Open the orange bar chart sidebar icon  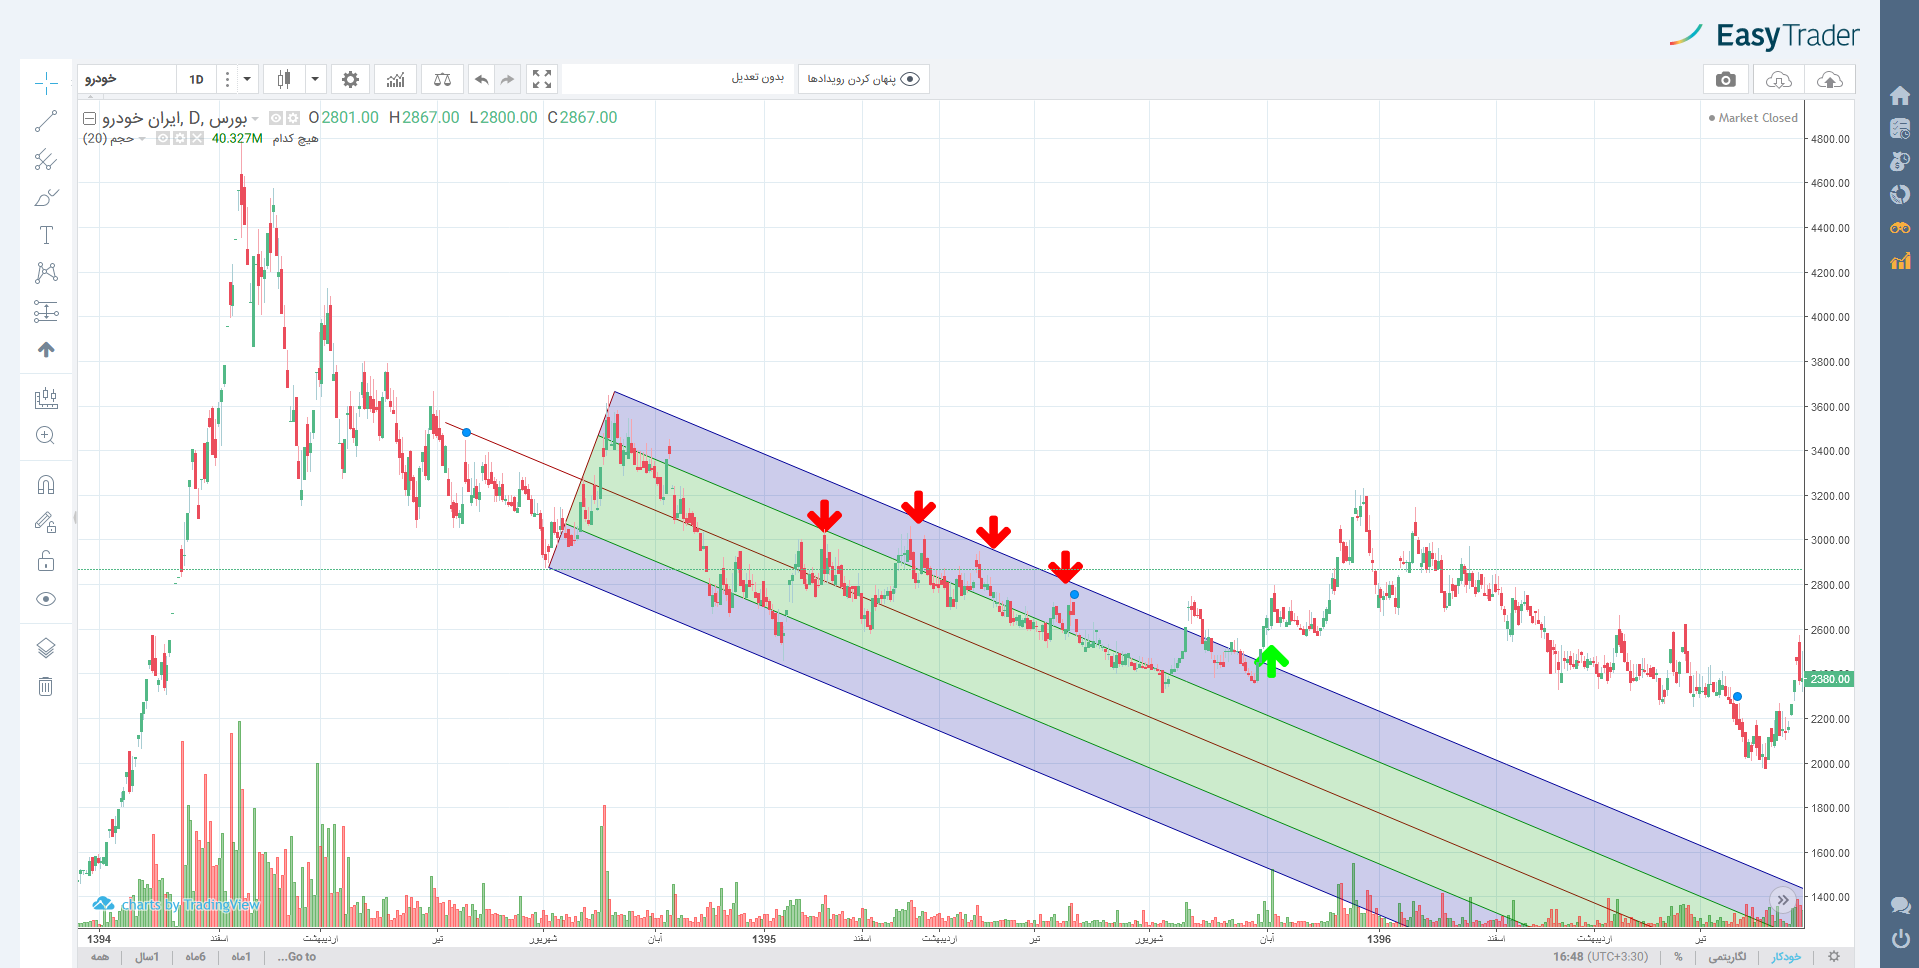pos(1900,261)
